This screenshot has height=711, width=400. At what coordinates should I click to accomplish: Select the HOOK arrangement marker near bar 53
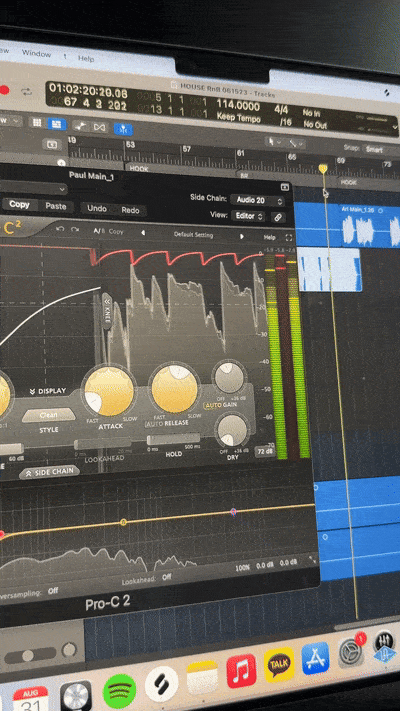point(139,168)
